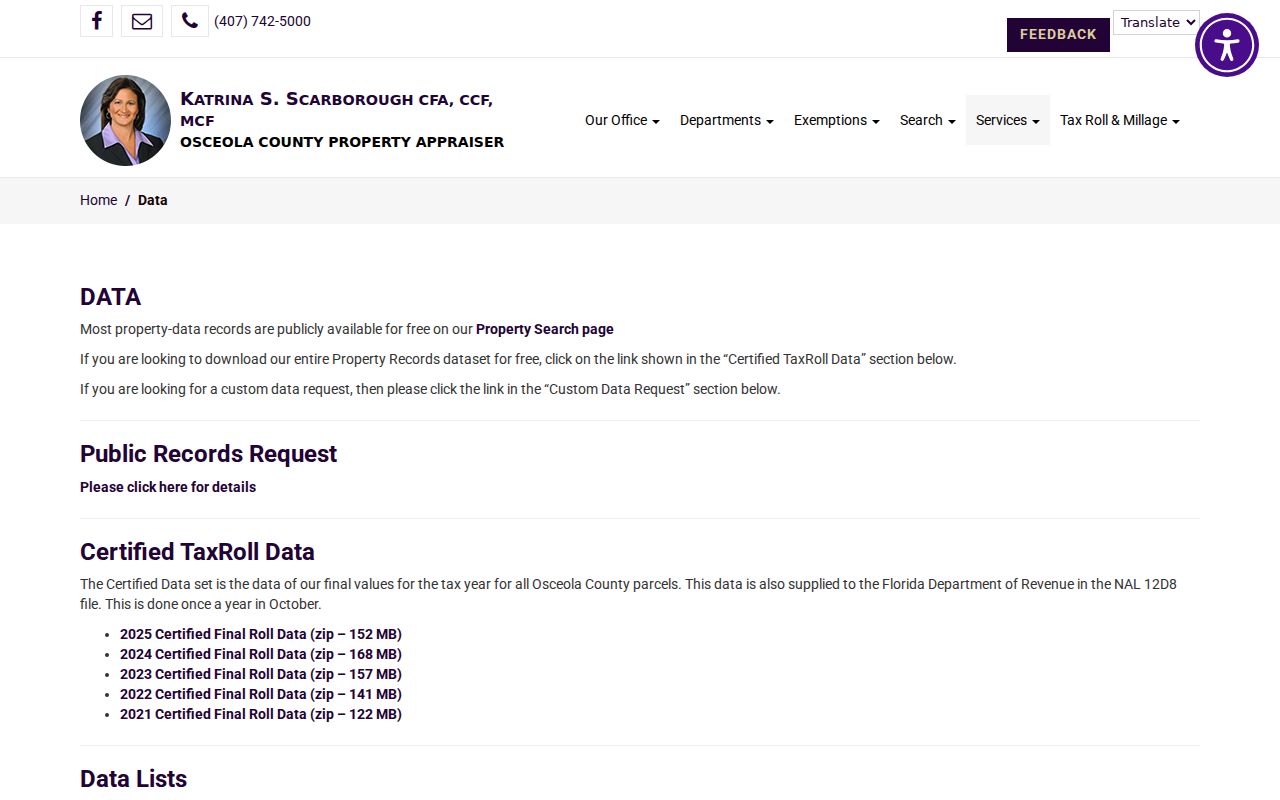Click the property appraiser portrait photo

click(x=126, y=120)
